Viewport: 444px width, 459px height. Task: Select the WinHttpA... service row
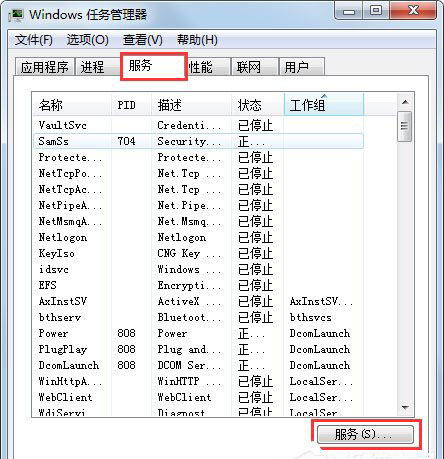(198, 382)
